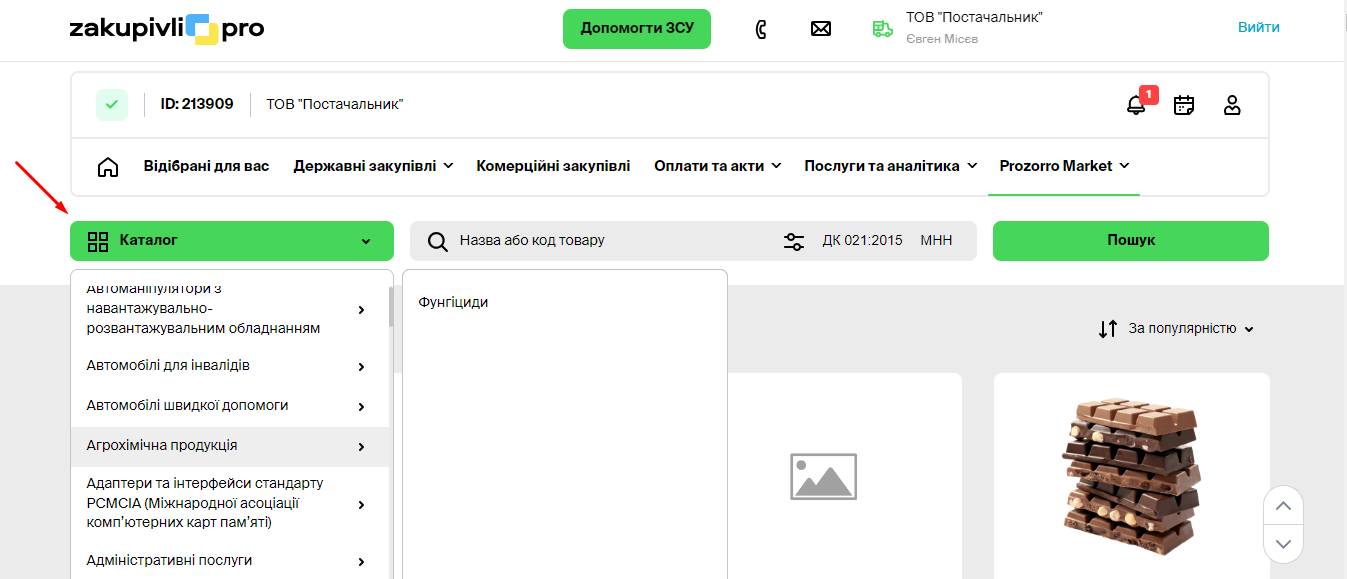The image size is (1347, 579).
Task: Open the notifications bell icon
Action: [1136, 105]
